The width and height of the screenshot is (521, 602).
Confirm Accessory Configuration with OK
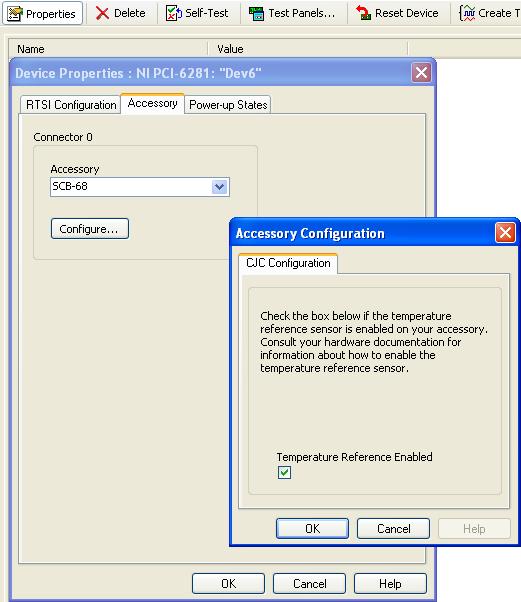tap(313, 529)
